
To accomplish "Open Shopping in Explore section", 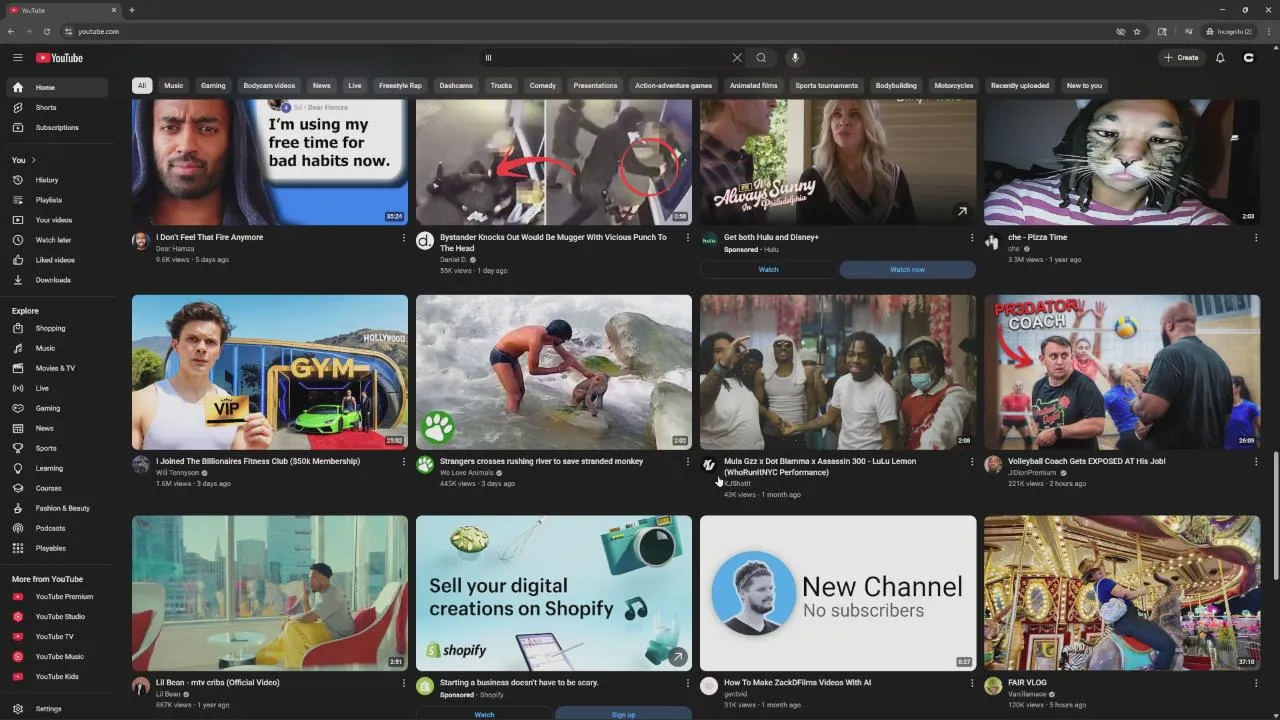I will point(55,328).
